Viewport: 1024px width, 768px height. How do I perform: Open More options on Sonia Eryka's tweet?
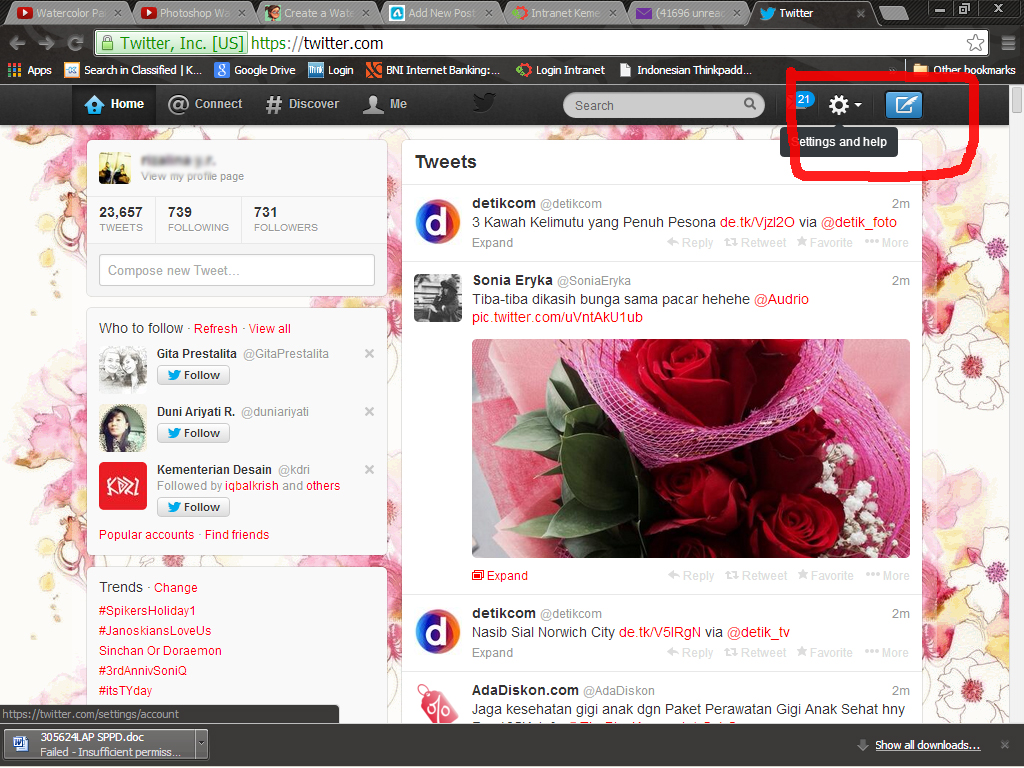888,575
